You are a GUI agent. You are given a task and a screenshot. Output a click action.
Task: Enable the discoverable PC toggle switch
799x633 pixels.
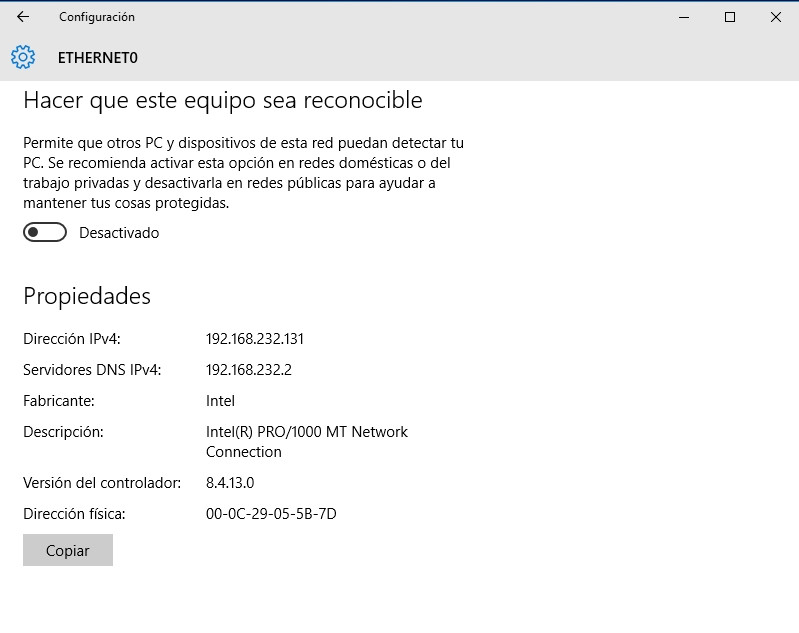(x=45, y=233)
